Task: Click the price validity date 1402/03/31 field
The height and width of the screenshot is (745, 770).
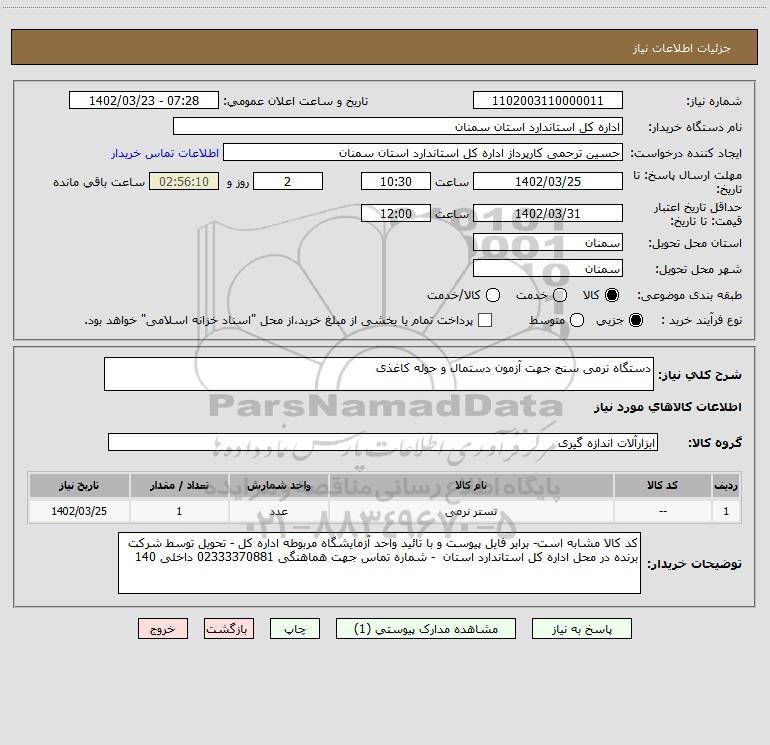Action: (548, 213)
